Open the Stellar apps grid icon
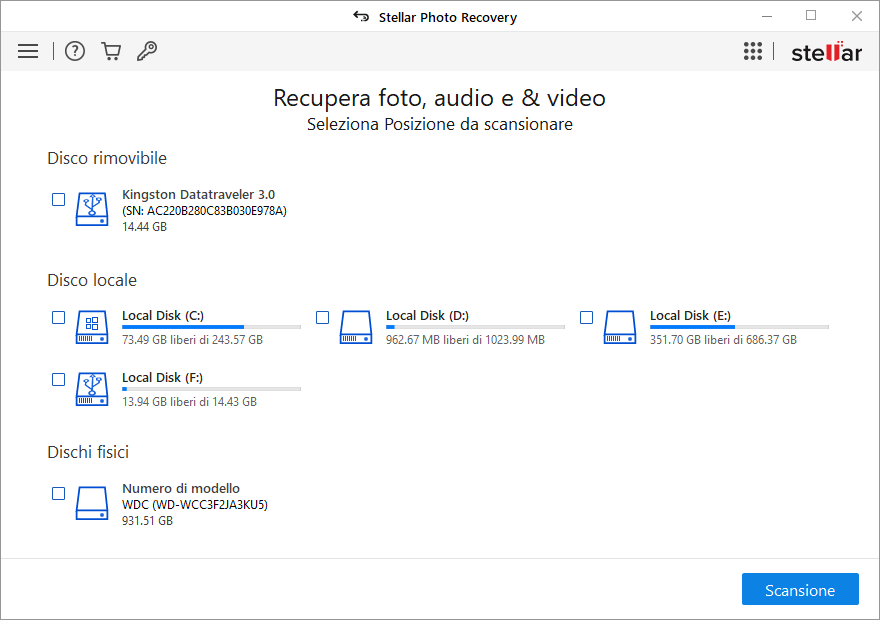The height and width of the screenshot is (620, 880). [753, 51]
